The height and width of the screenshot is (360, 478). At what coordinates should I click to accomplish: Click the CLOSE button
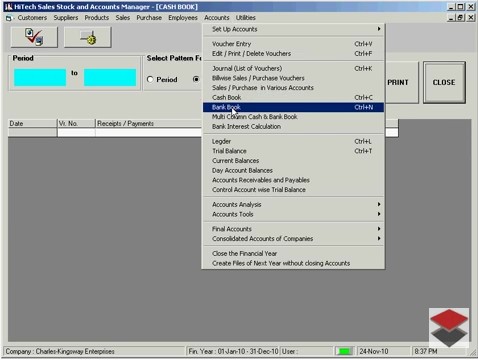click(444, 82)
